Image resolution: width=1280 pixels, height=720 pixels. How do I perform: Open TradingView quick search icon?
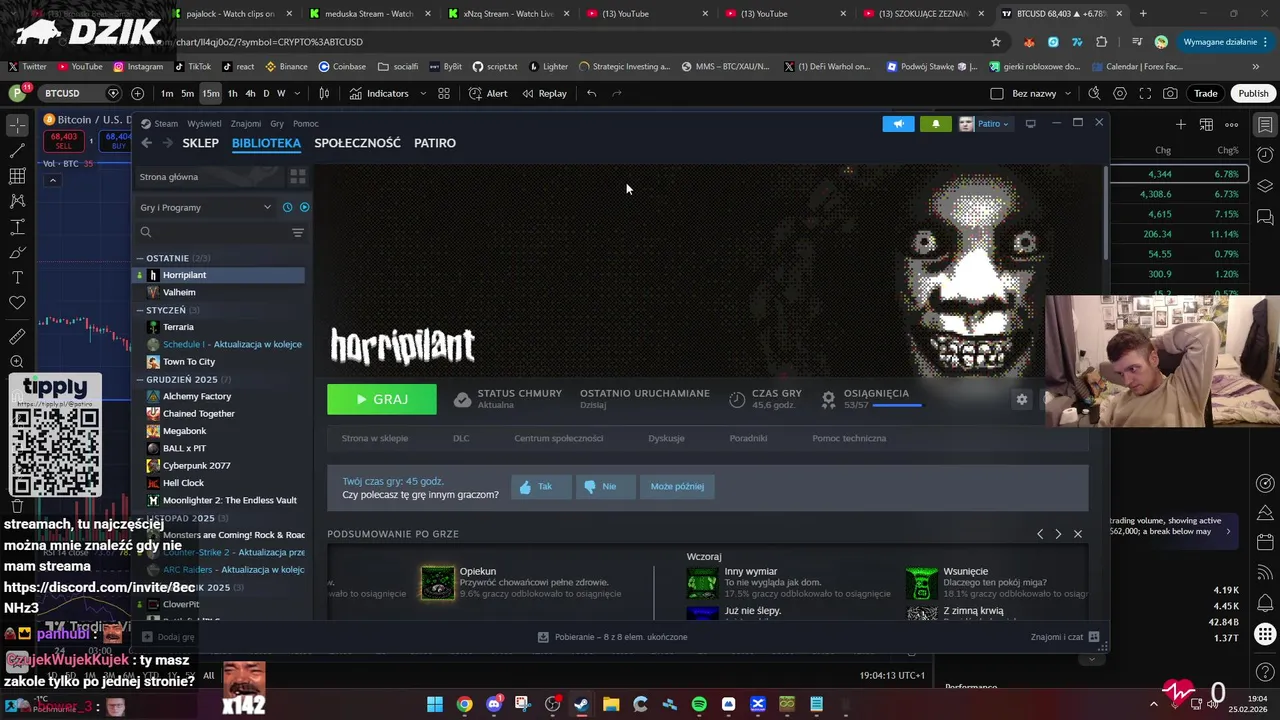pyautogui.click(x=1094, y=93)
